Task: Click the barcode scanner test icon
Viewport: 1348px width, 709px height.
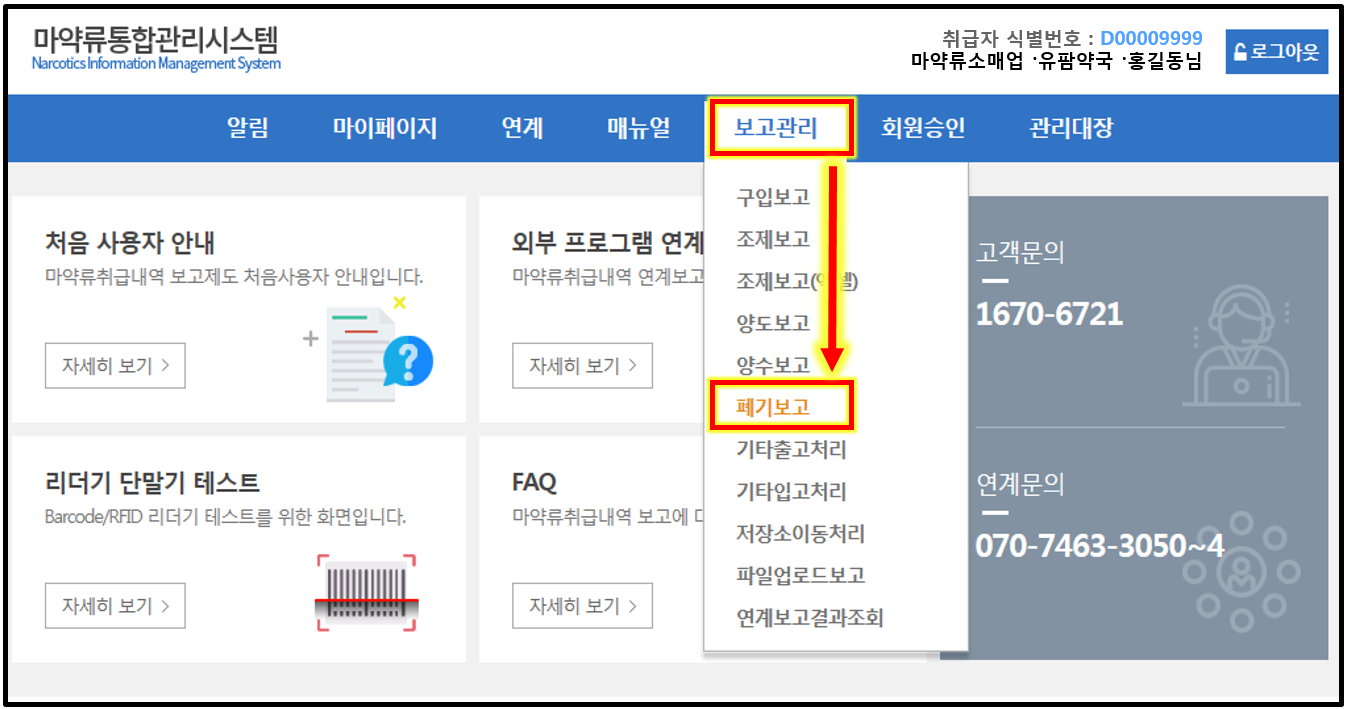Action: (365, 592)
